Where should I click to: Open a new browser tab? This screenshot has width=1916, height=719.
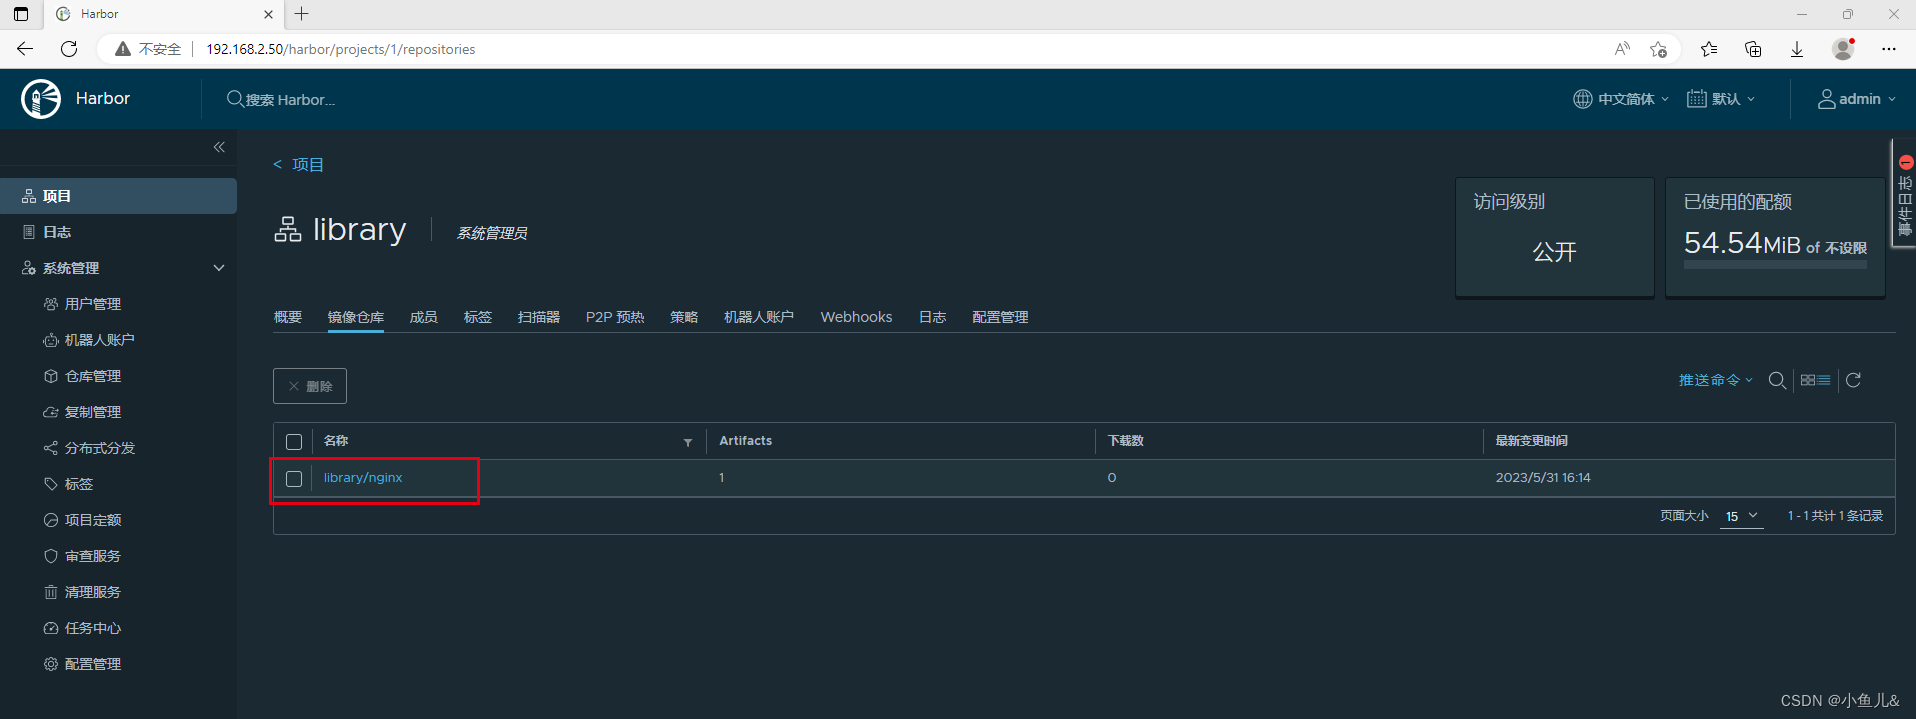(302, 14)
